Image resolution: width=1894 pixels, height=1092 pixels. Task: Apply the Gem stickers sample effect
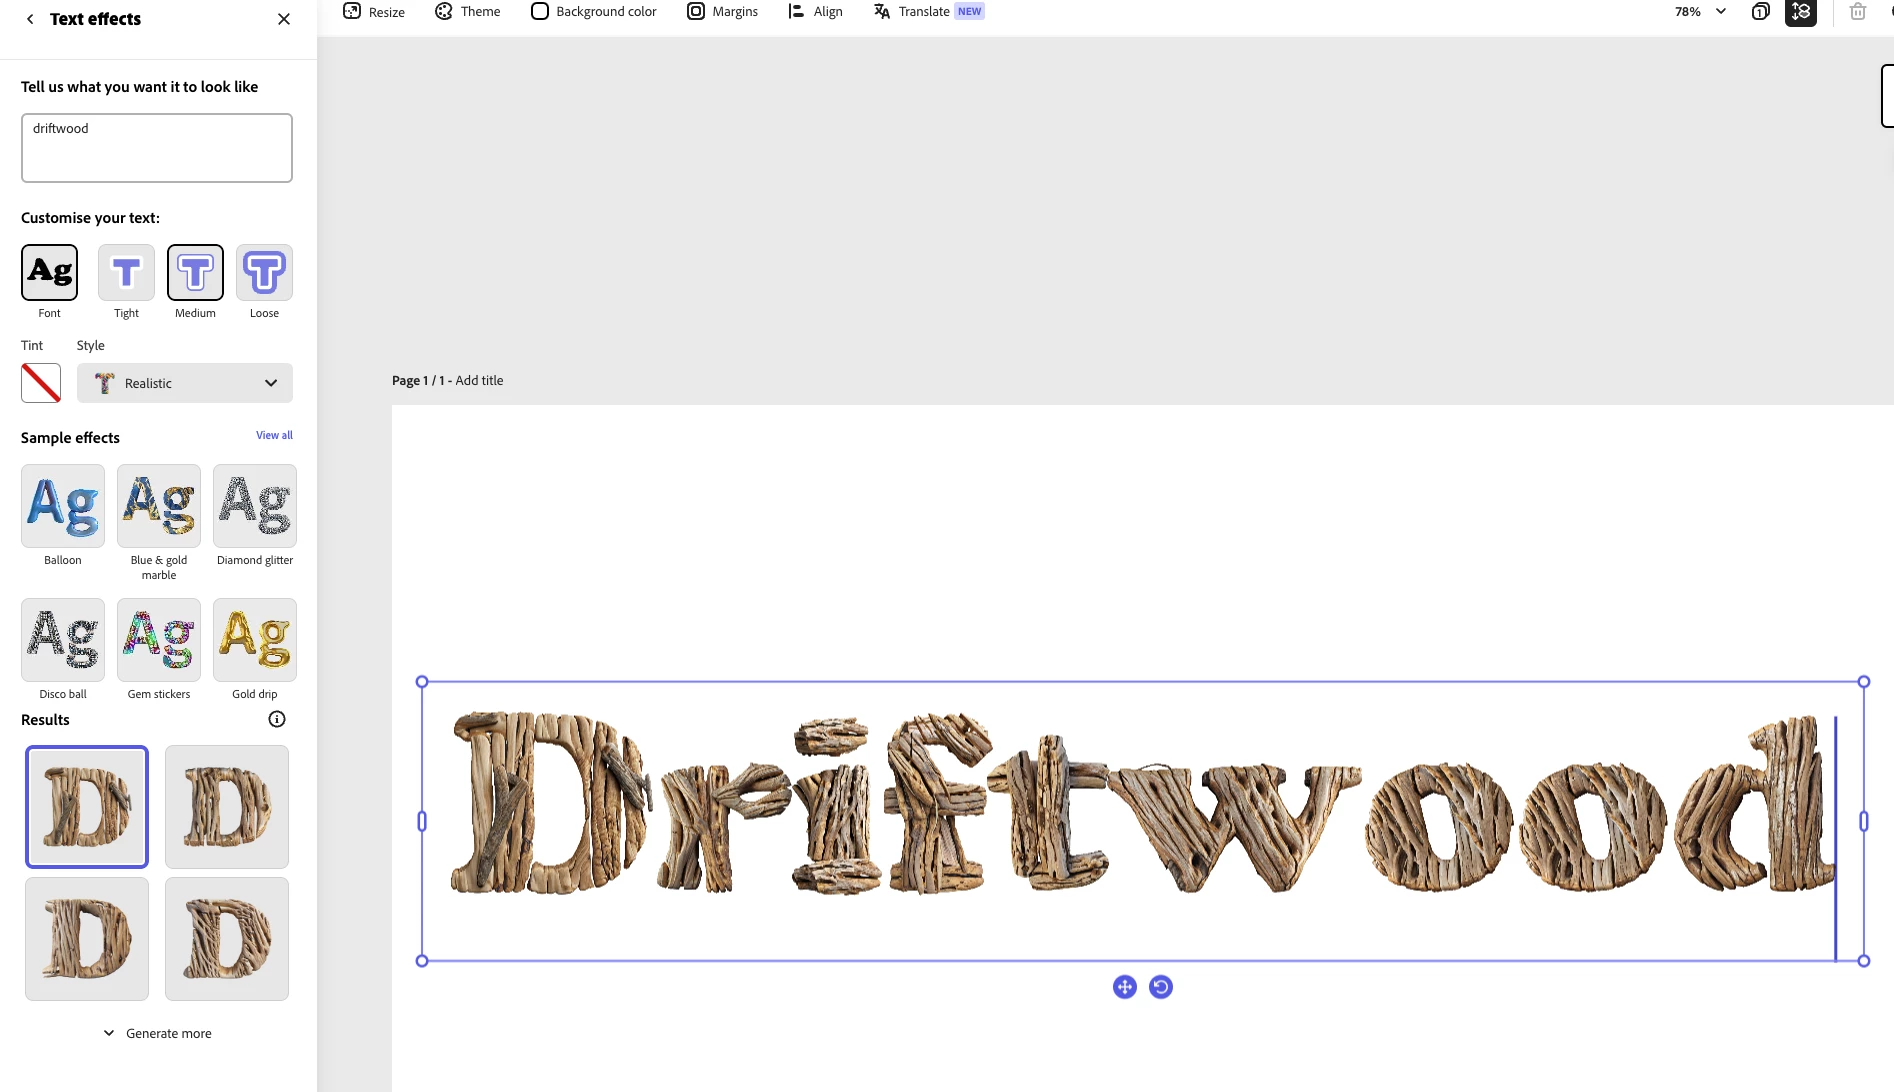(159, 640)
